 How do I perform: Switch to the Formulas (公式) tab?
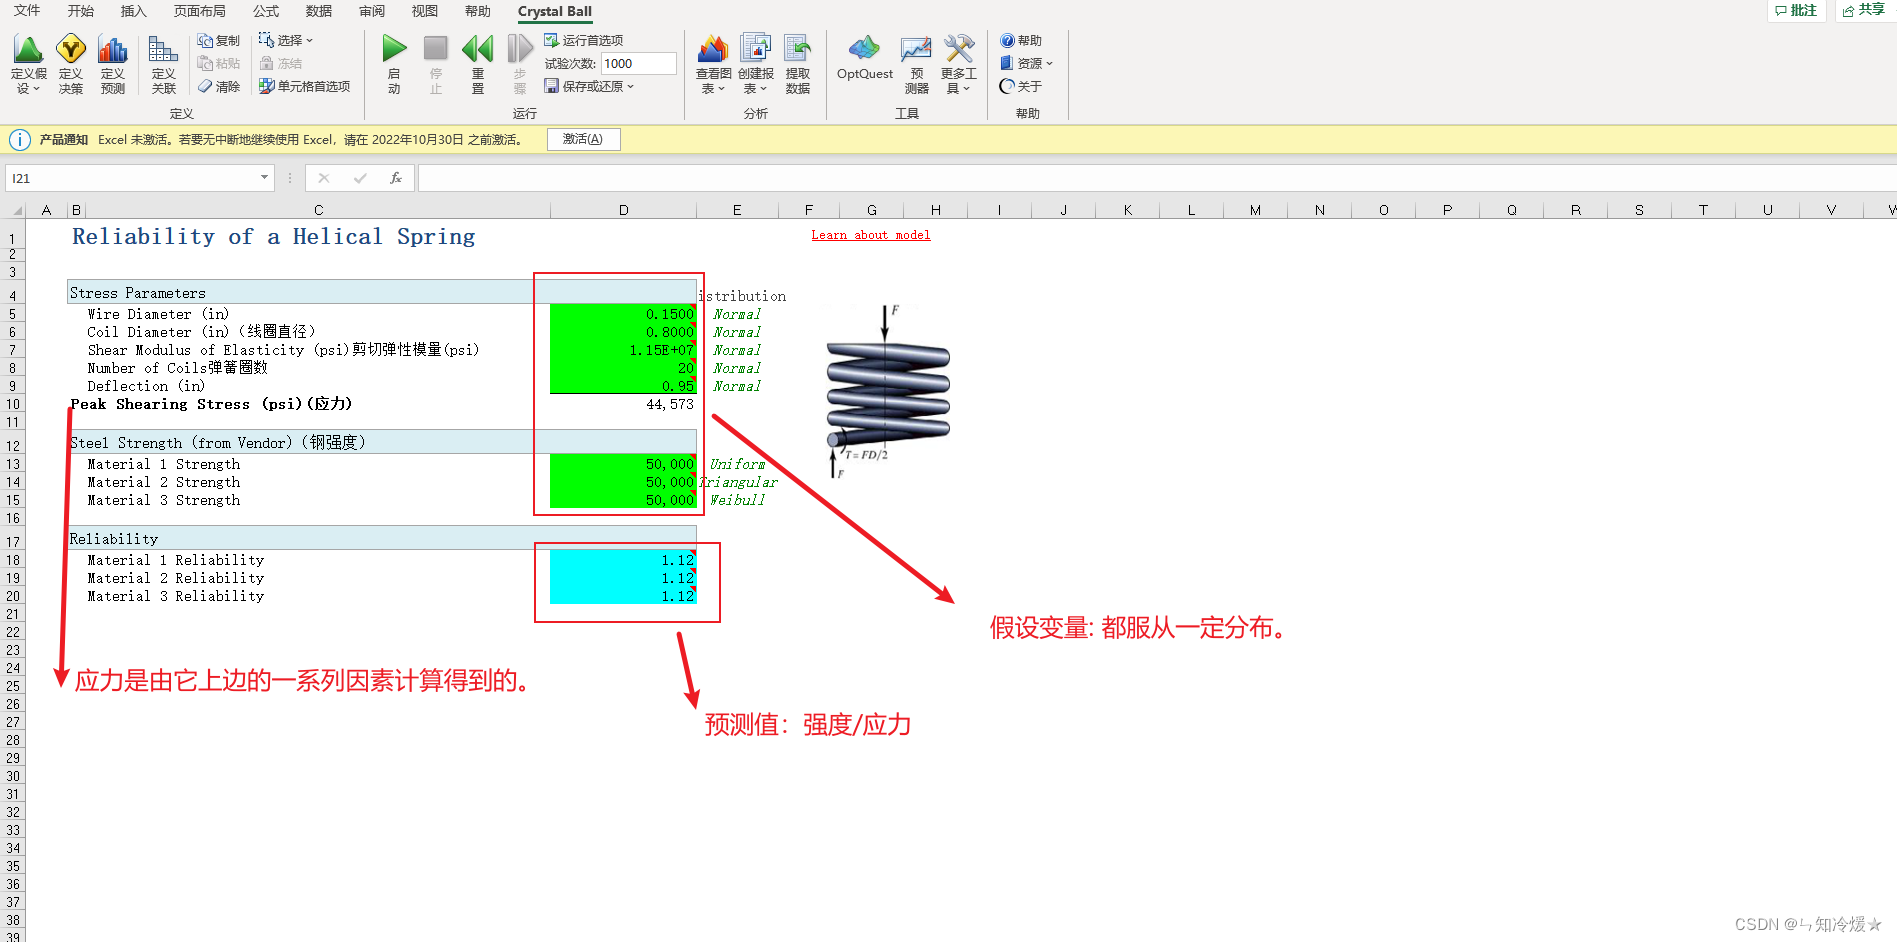tap(266, 11)
